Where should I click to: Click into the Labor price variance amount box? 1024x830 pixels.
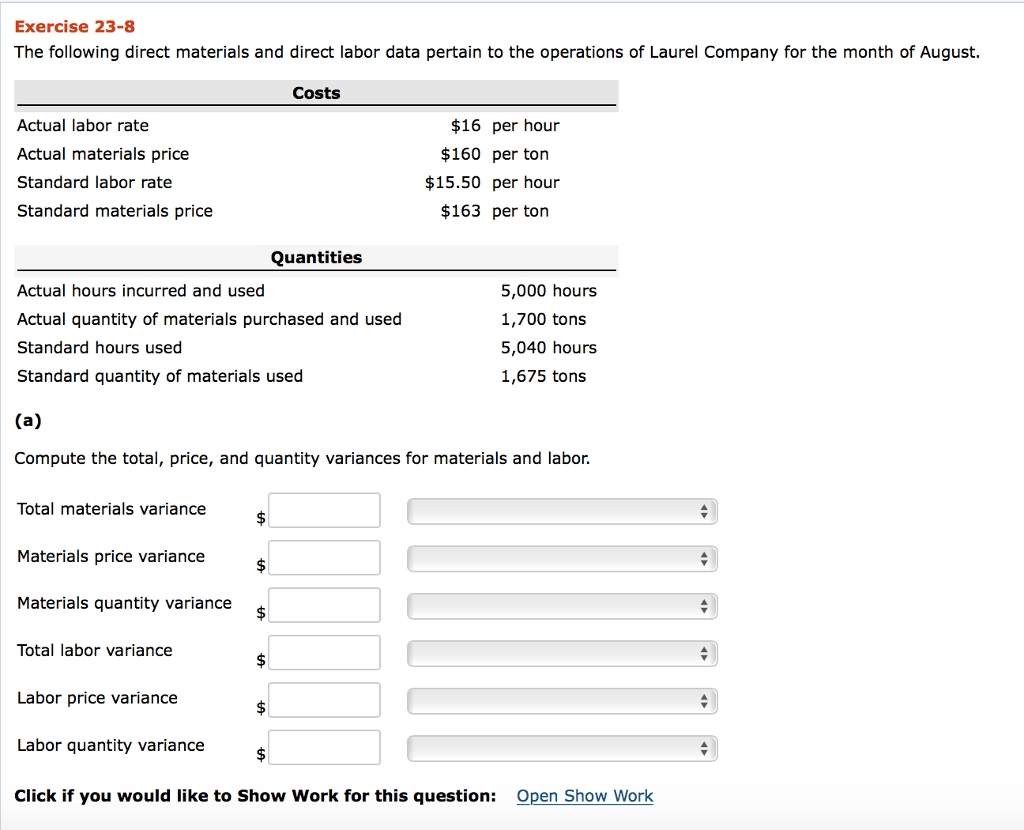coord(324,700)
